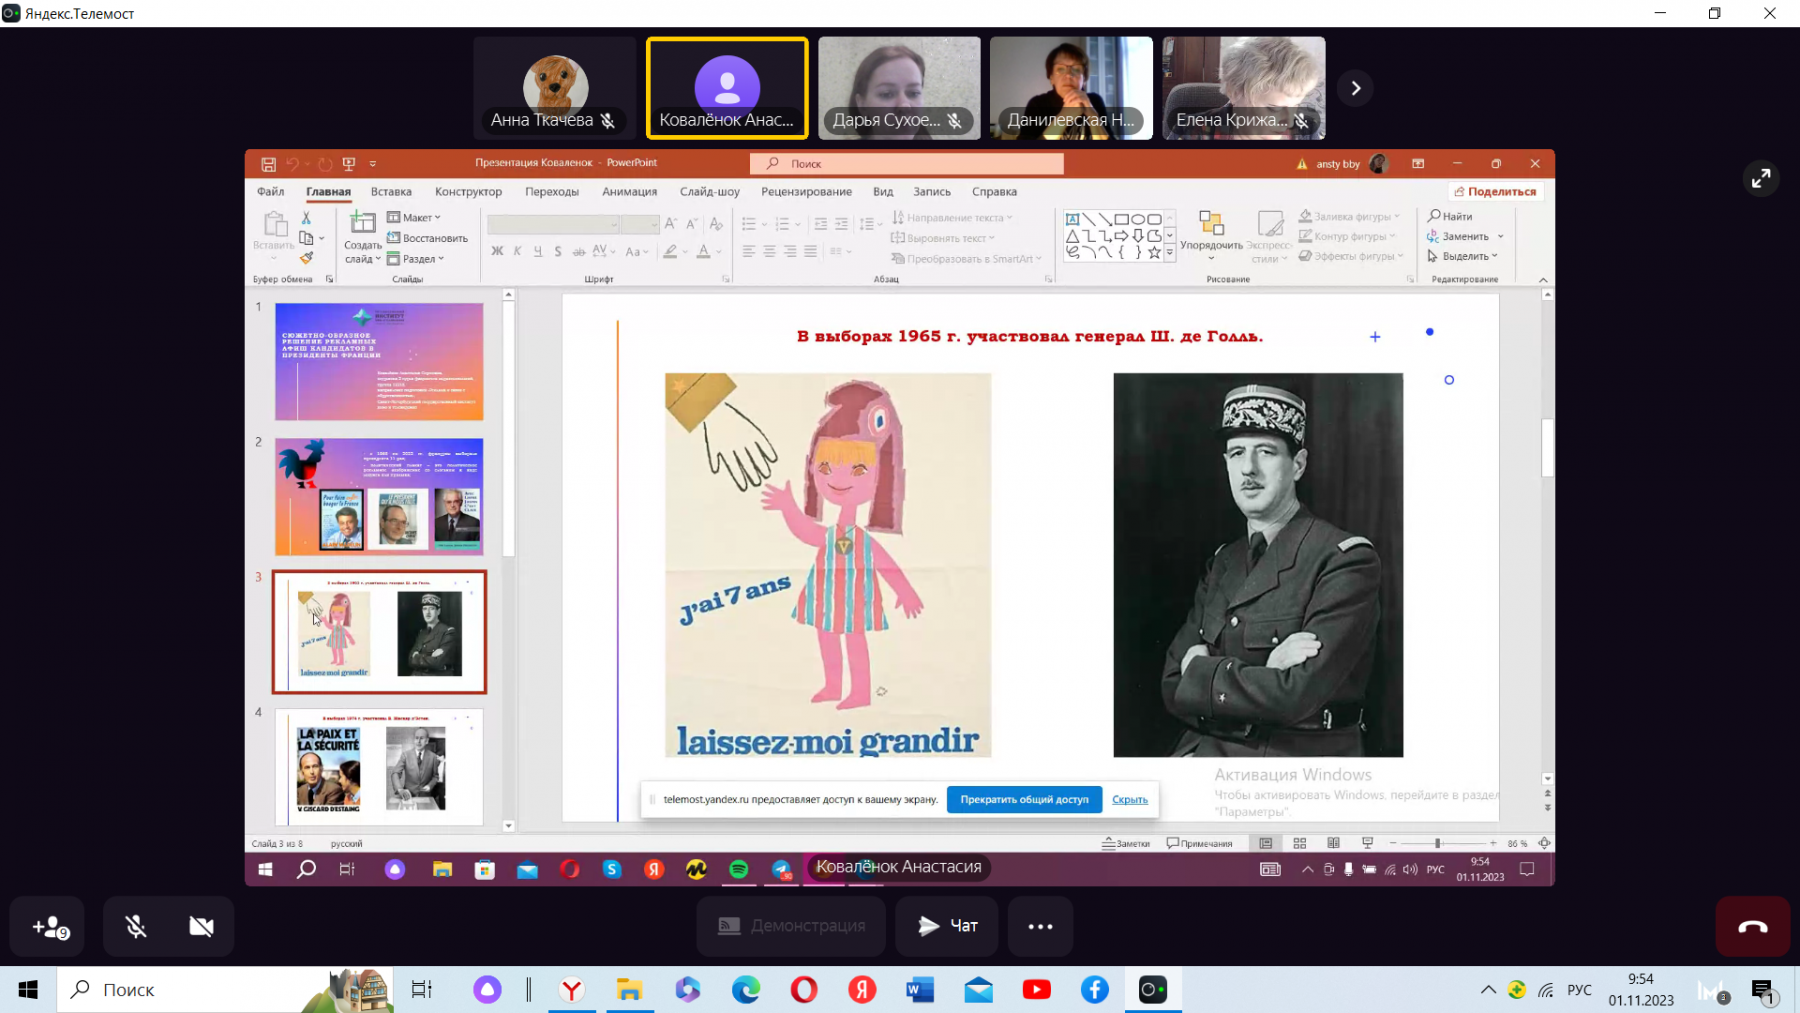Open the font size combo box
1800x1013 pixels.
(x=639, y=225)
